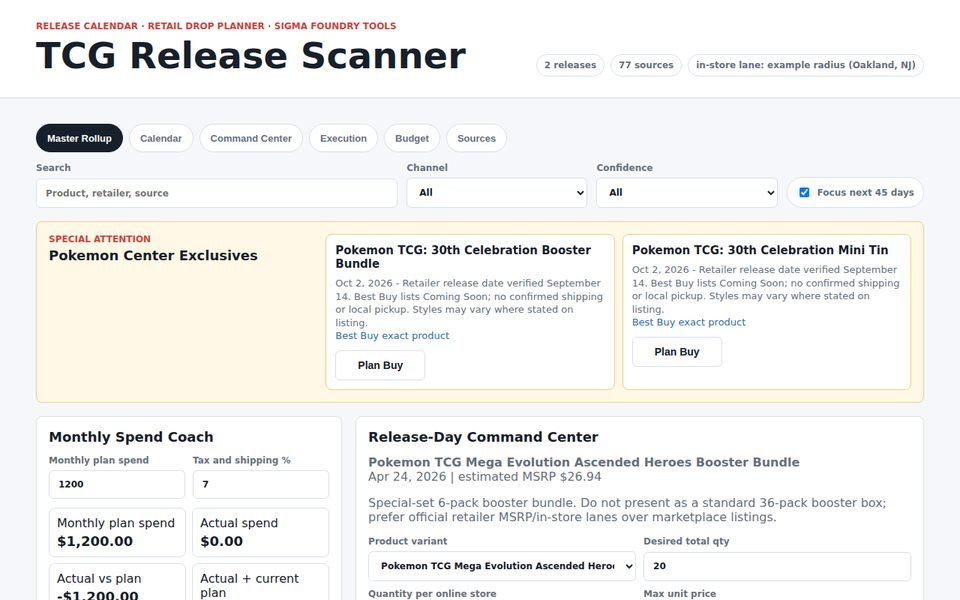Click the Monthly plan spend input
Screen dimensions: 960x600
click(117, 484)
